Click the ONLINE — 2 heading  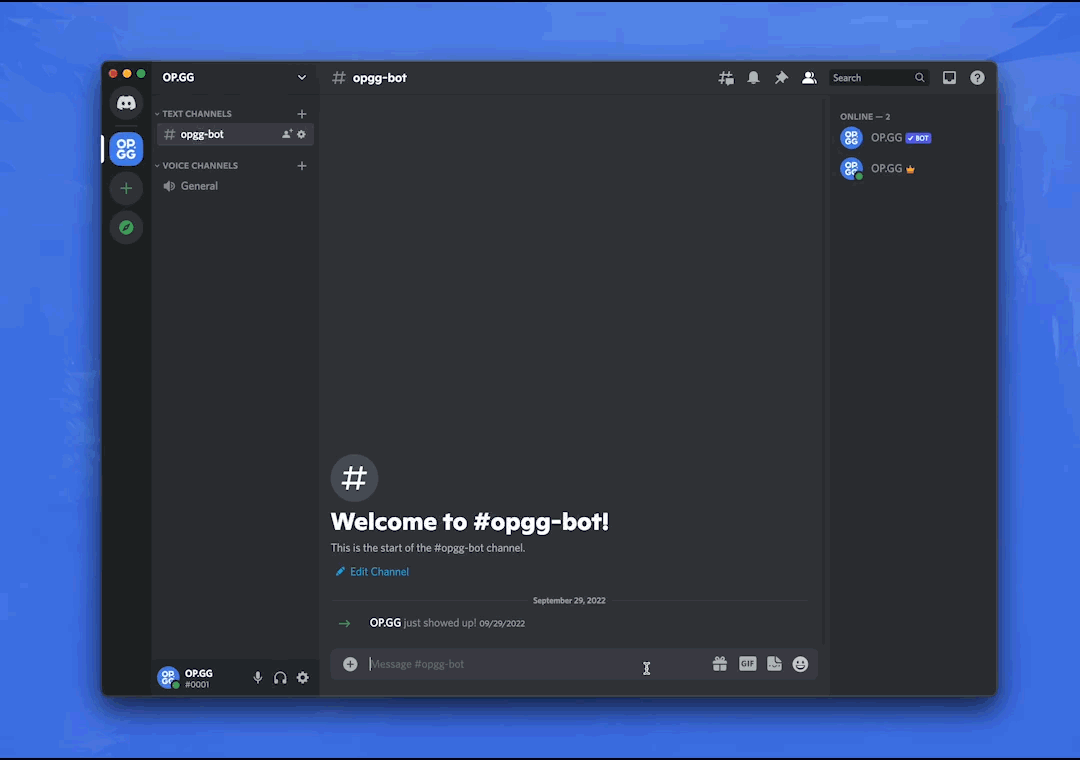click(865, 116)
